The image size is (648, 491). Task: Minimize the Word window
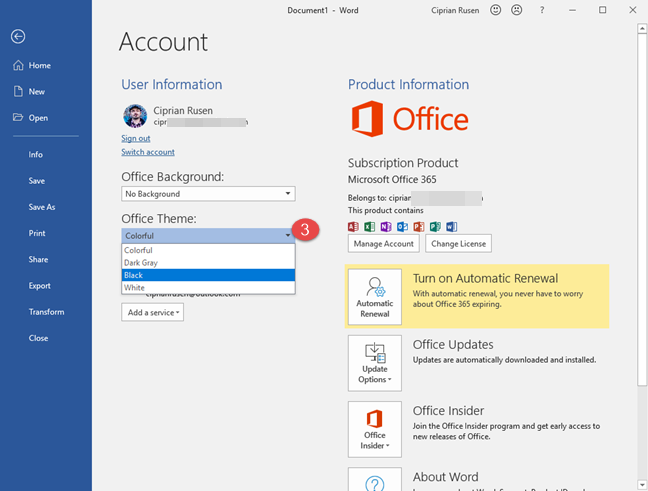click(x=572, y=10)
